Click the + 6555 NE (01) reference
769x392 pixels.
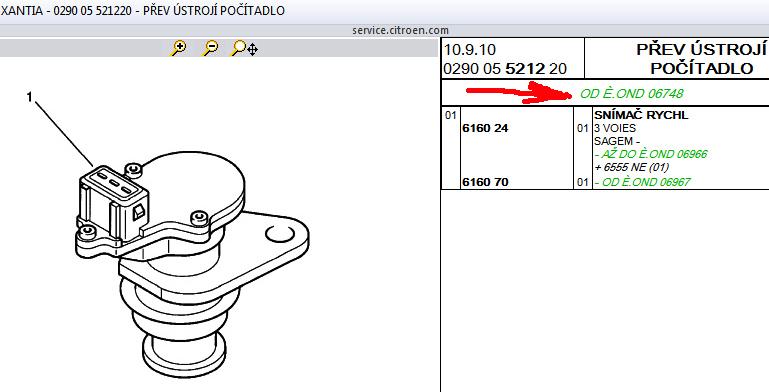coord(632,167)
